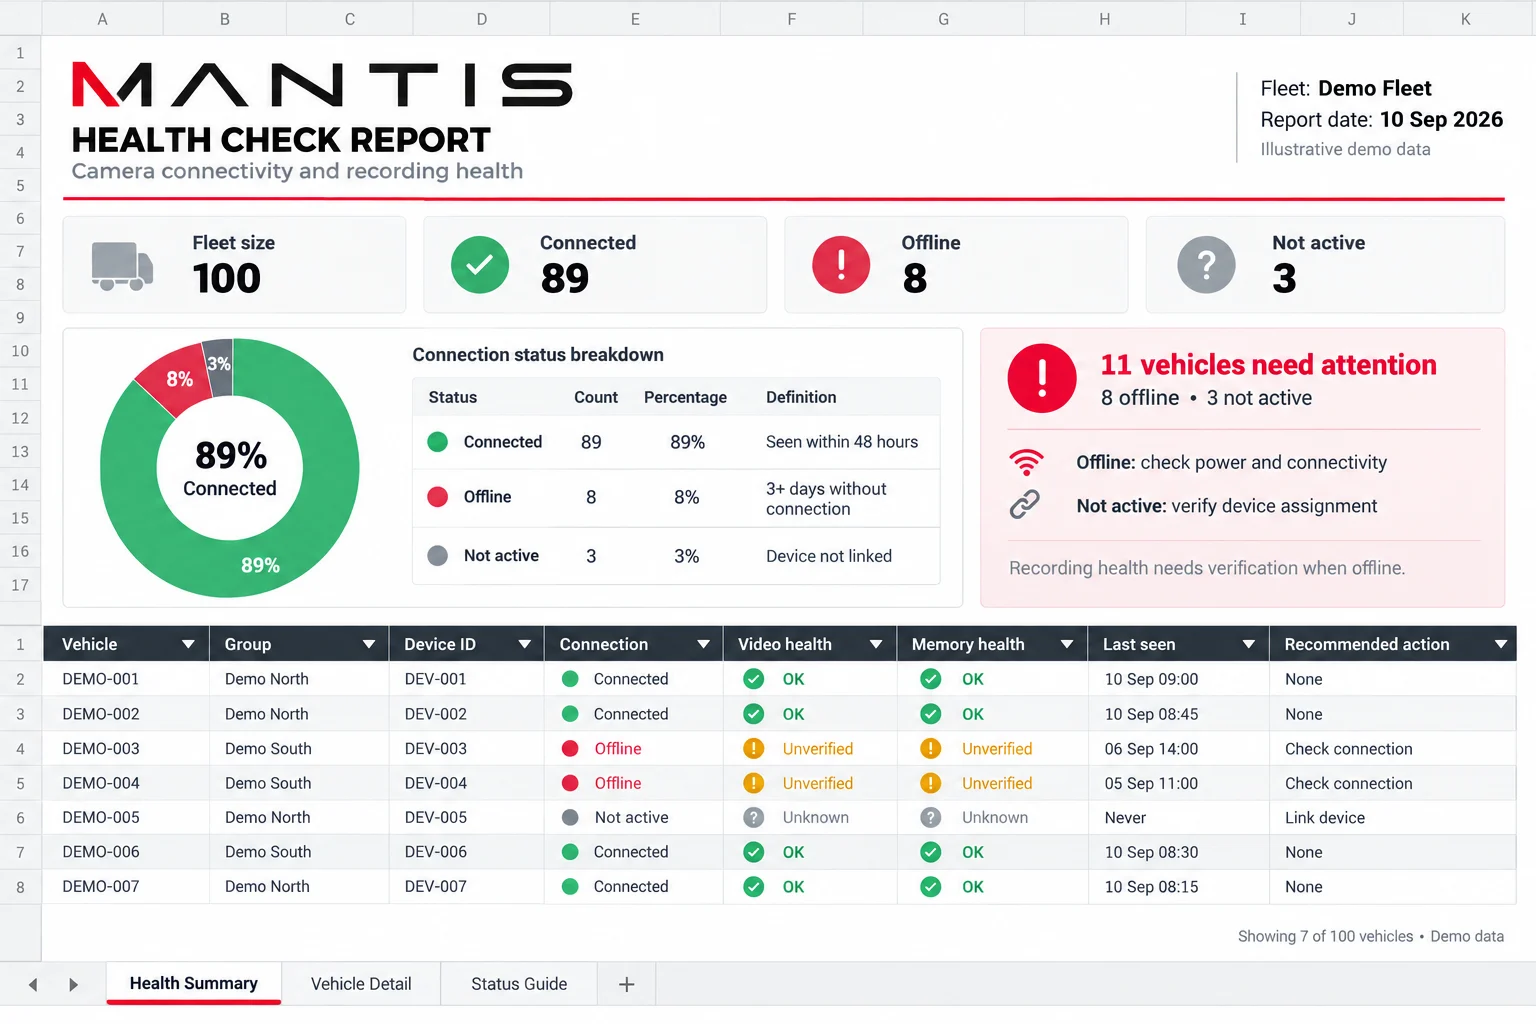
Task: Click the green Connected legend swatch
Action: [x=437, y=442]
